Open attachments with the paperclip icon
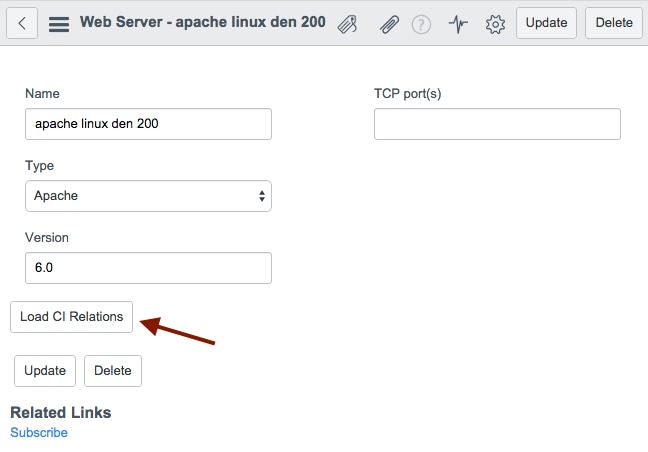This screenshot has width=648, height=452. (x=389, y=24)
